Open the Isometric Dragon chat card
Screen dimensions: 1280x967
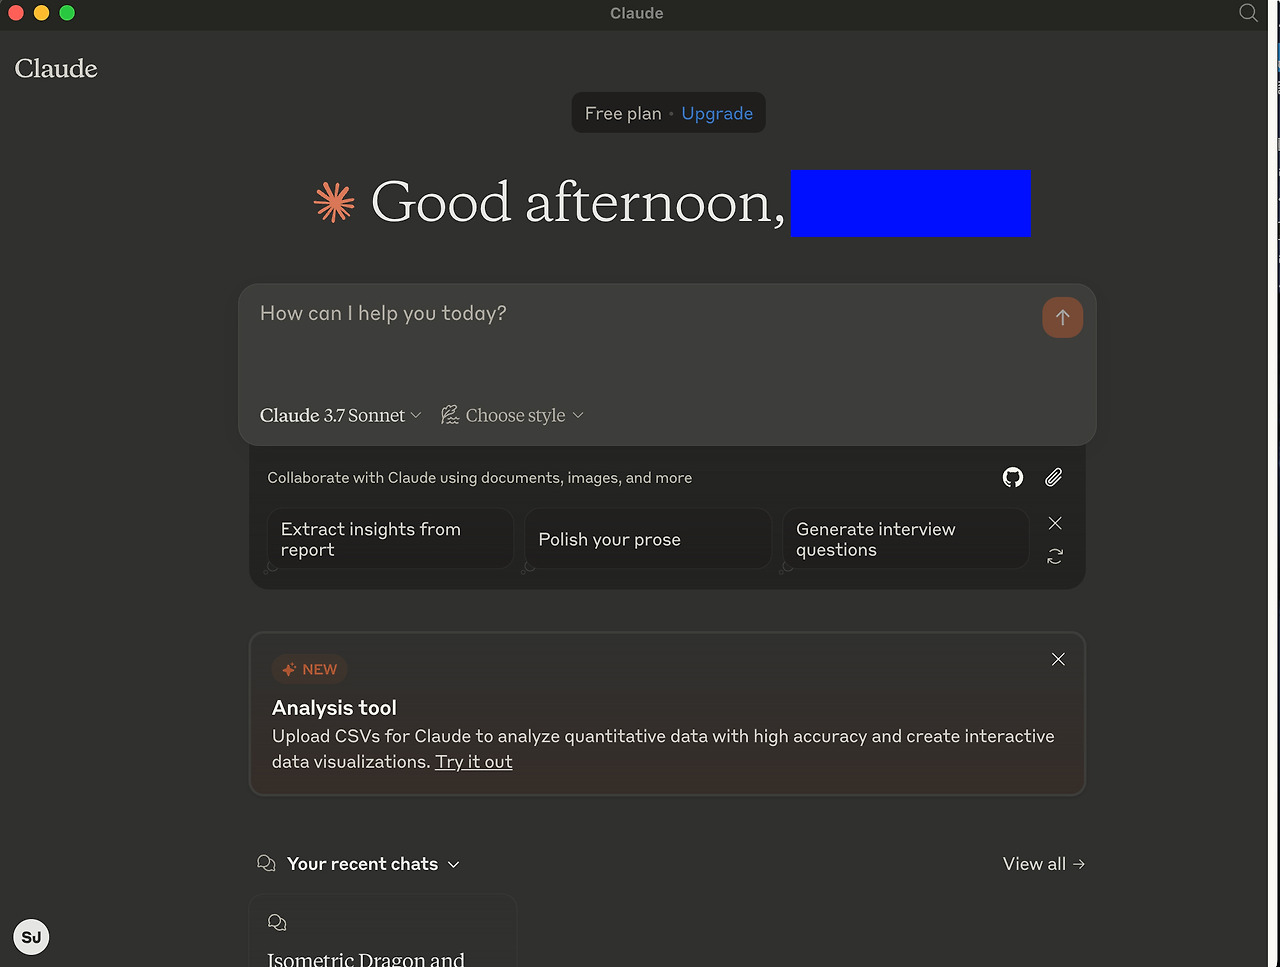(383, 931)
